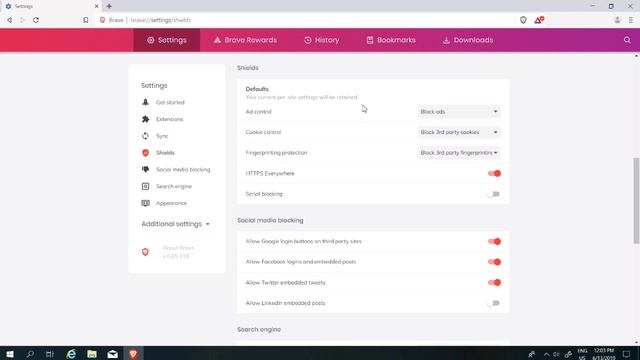Switch to the History tab
The width and height of the screenshot is (640, 360).
[x=322, y=40]
